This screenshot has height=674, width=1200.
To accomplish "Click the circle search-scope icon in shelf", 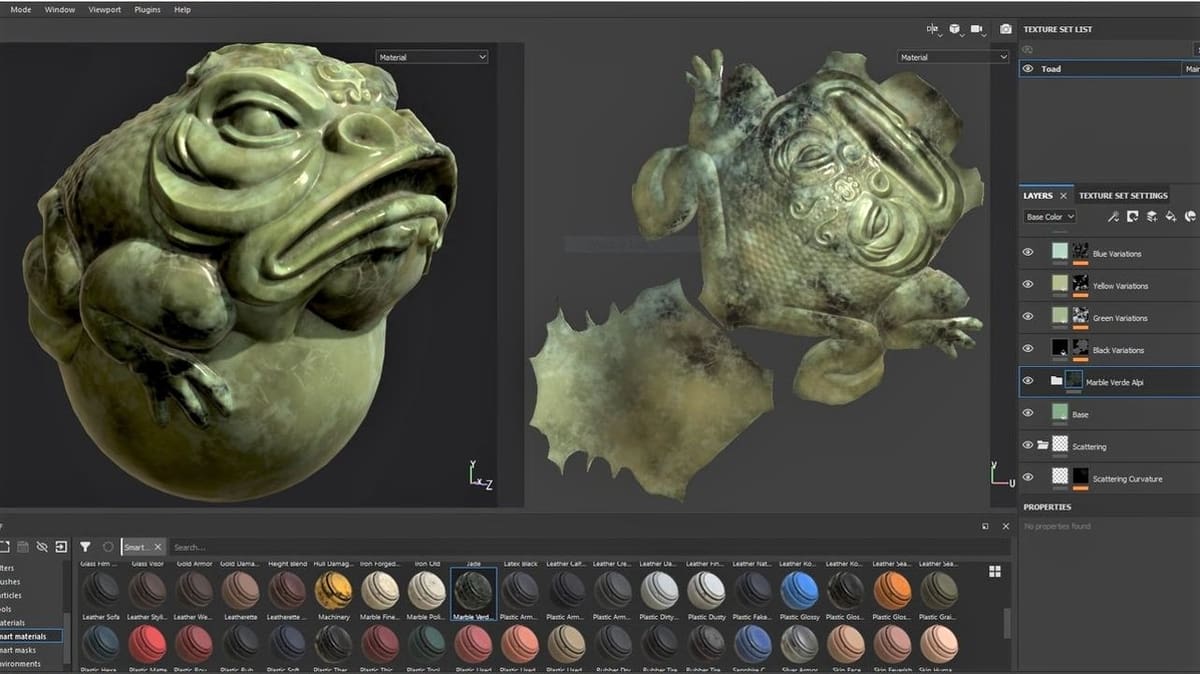I will click(x=108, y=547).
